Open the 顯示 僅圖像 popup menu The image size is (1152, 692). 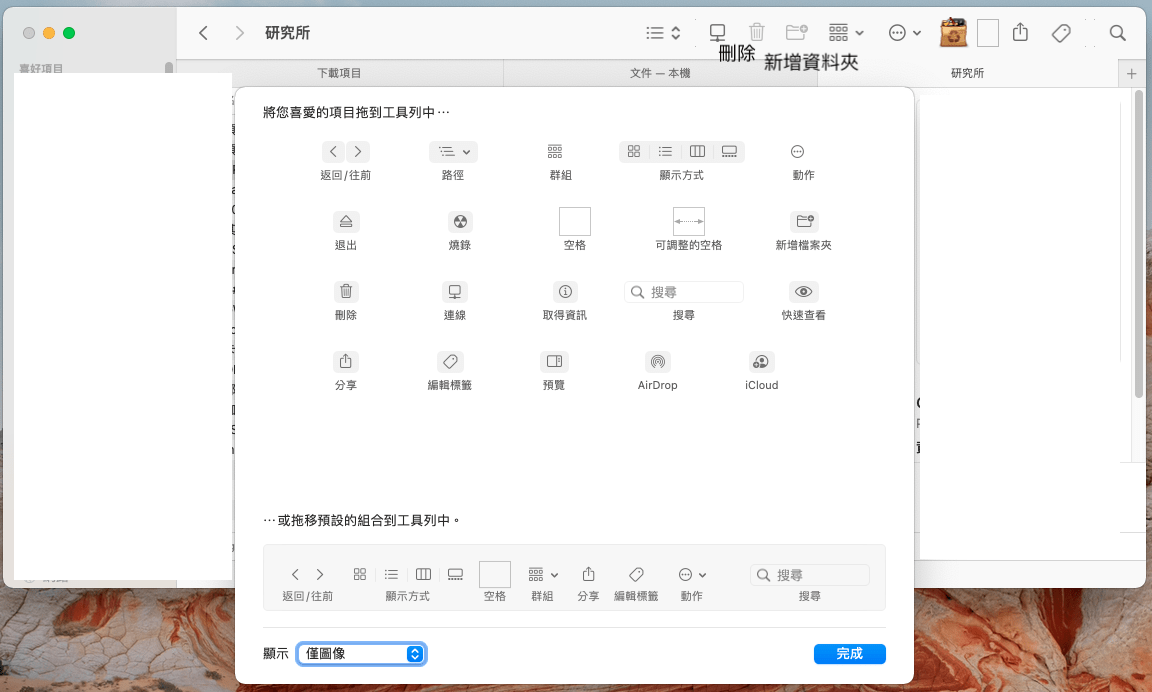(x=361, y=654)
